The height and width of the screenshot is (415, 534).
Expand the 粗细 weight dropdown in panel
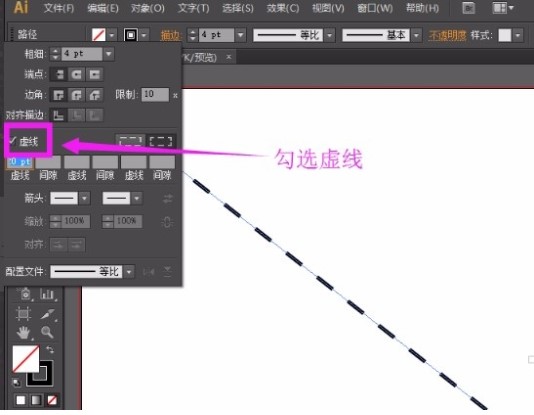coord(109,54)
